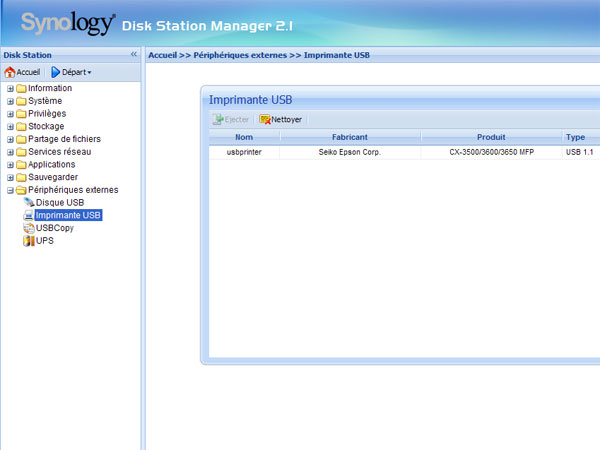Viewport: 600px width, 450px height.
Task: Click the Disque USB drive icon
Action: coord(29,202)
